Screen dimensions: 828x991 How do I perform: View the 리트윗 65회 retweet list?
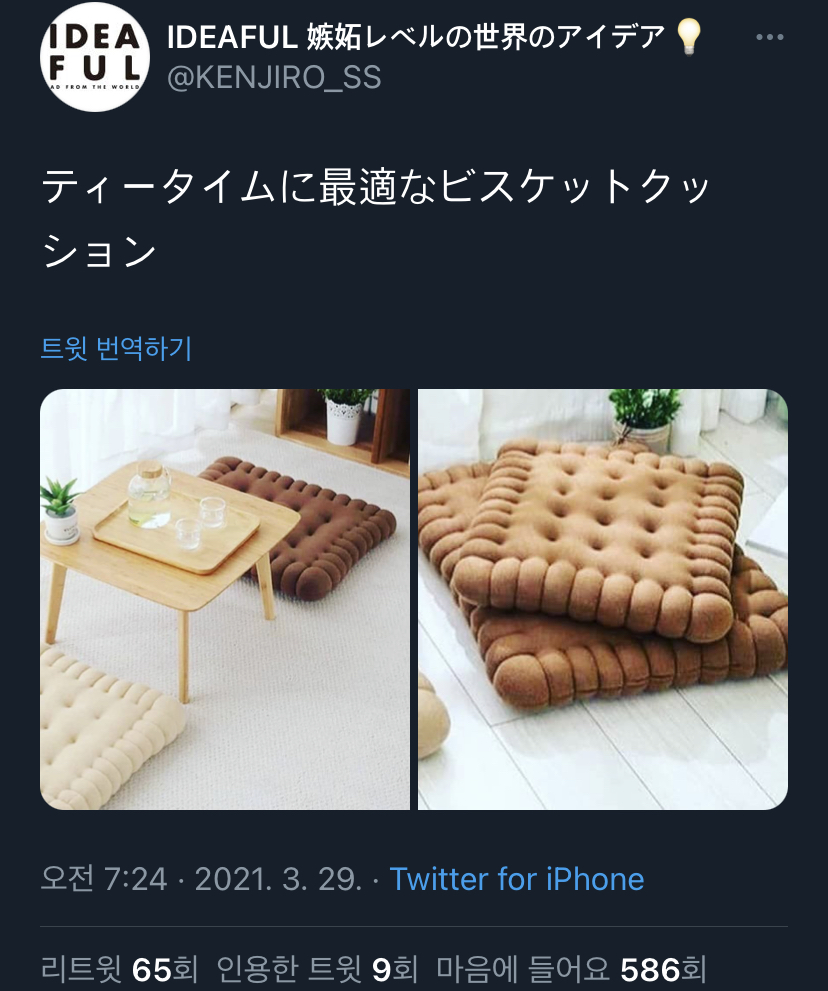coord(119,969)
